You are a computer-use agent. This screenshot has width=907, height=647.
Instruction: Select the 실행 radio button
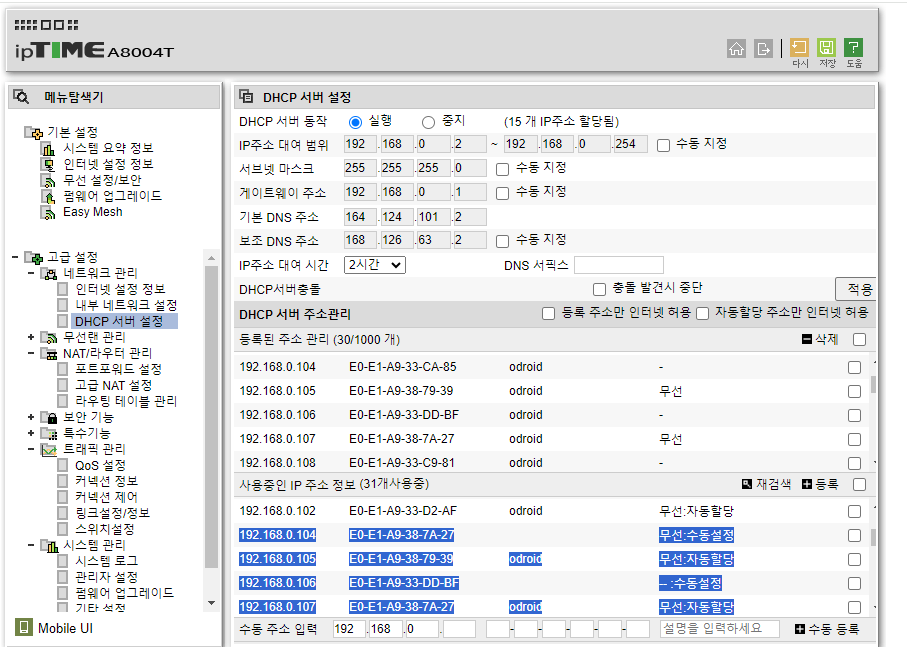(x=355, y=122)
